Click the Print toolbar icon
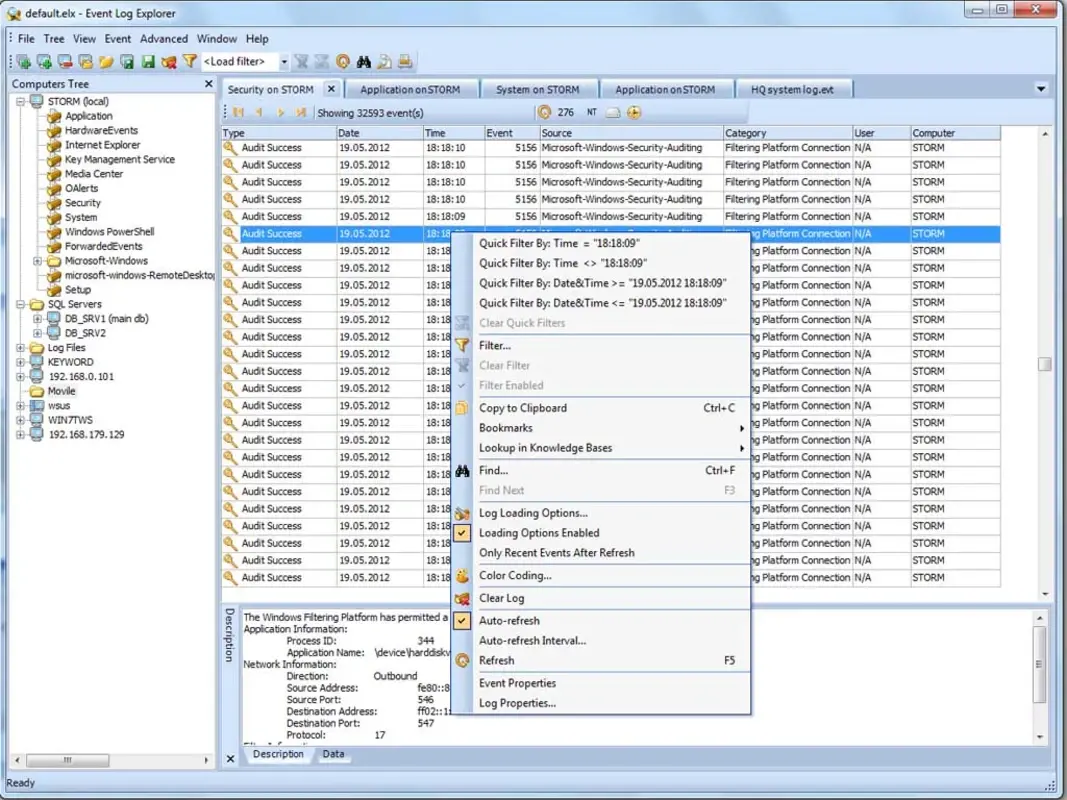The height and width of the screenshot is (800, 1067). [x=405, y=62]
